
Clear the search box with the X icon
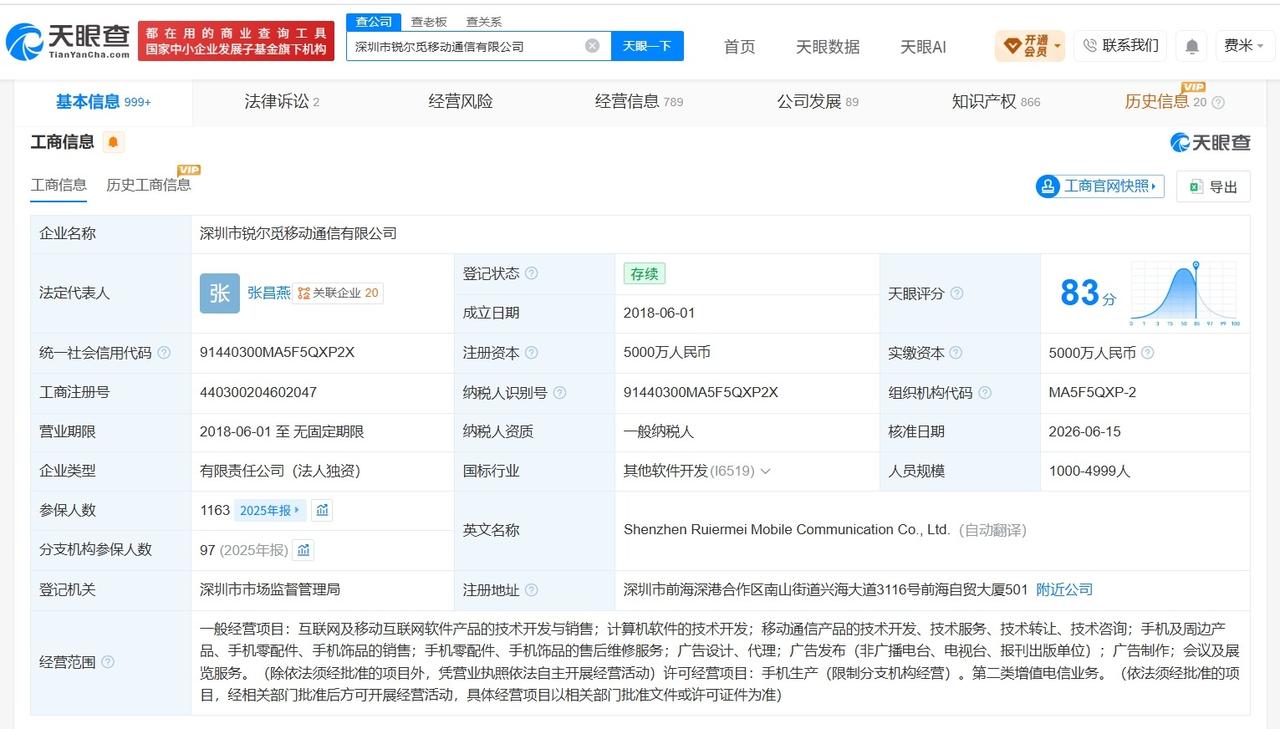tap(592, 46)
